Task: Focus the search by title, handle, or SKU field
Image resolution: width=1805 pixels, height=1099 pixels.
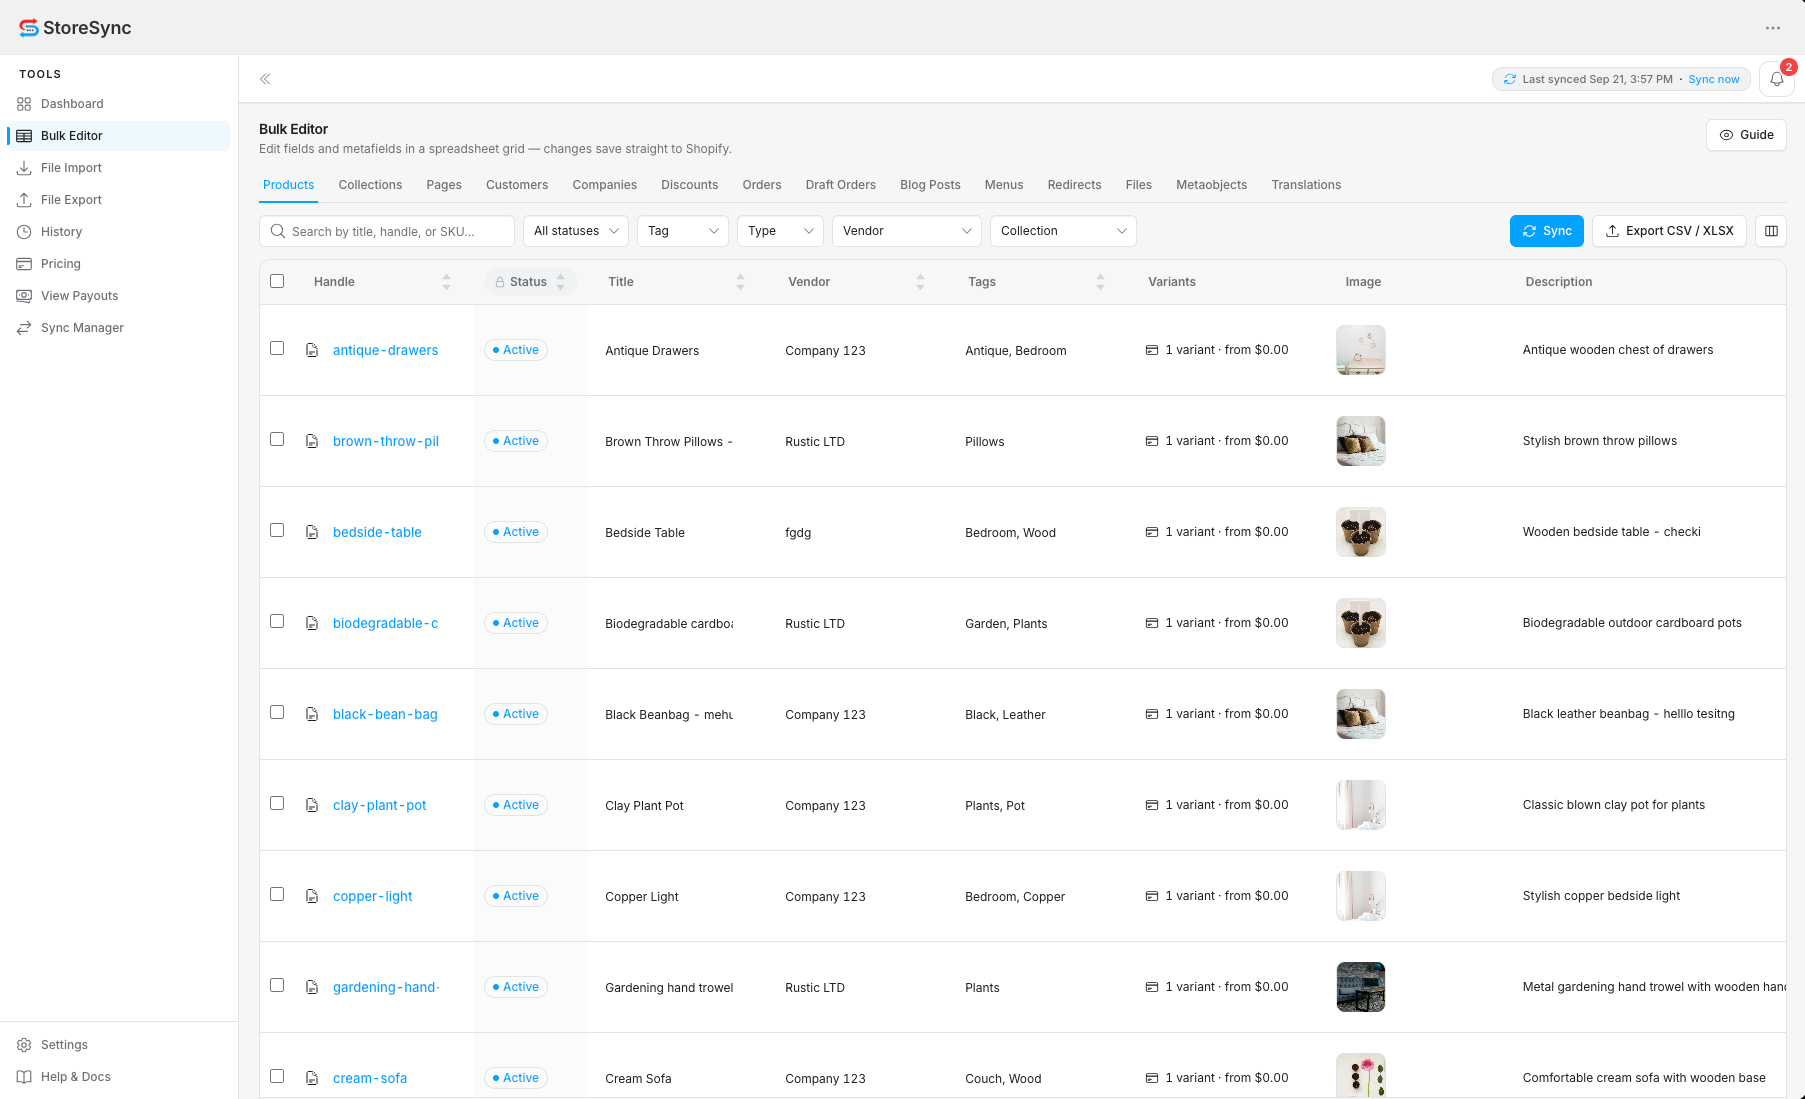Action: [387, 231]
